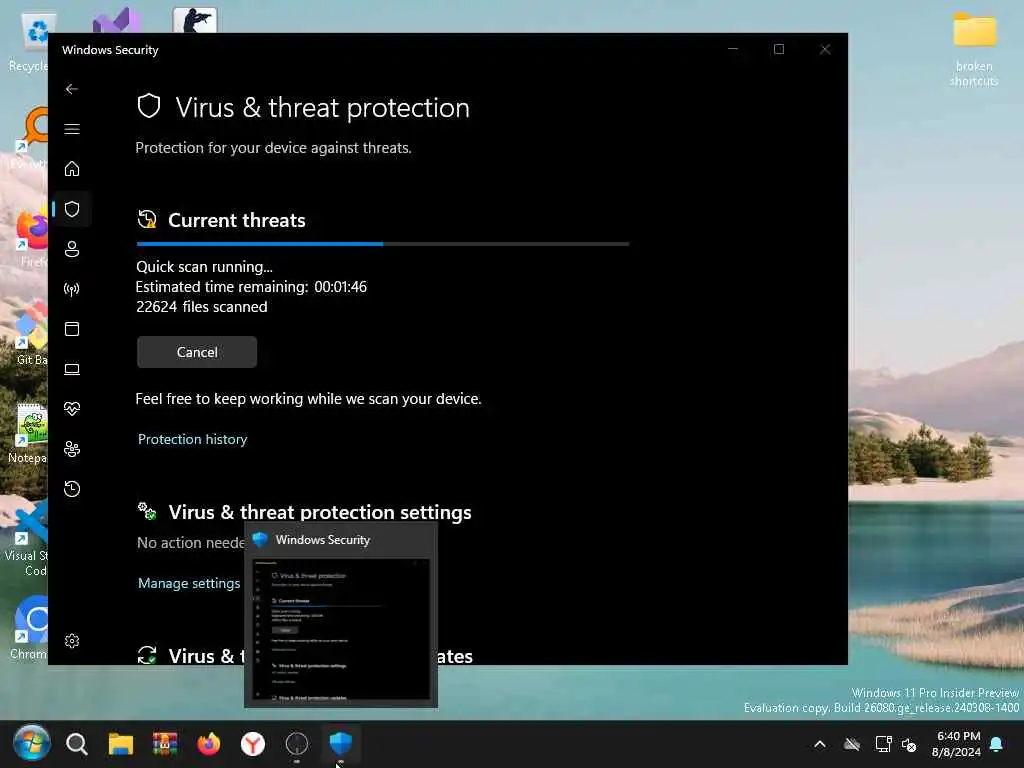Open the notification bell

[x=997, y=744]
